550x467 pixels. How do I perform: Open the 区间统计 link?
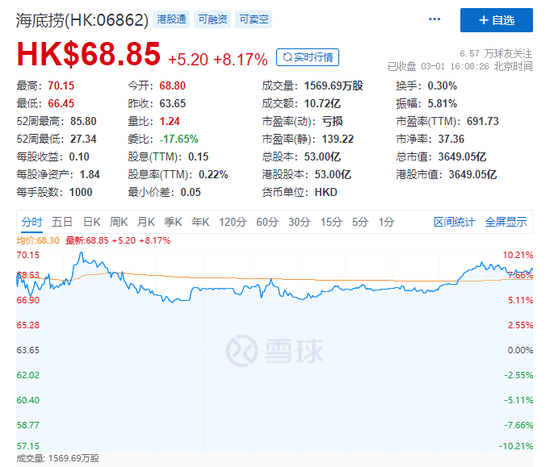[x=454, y=222]
